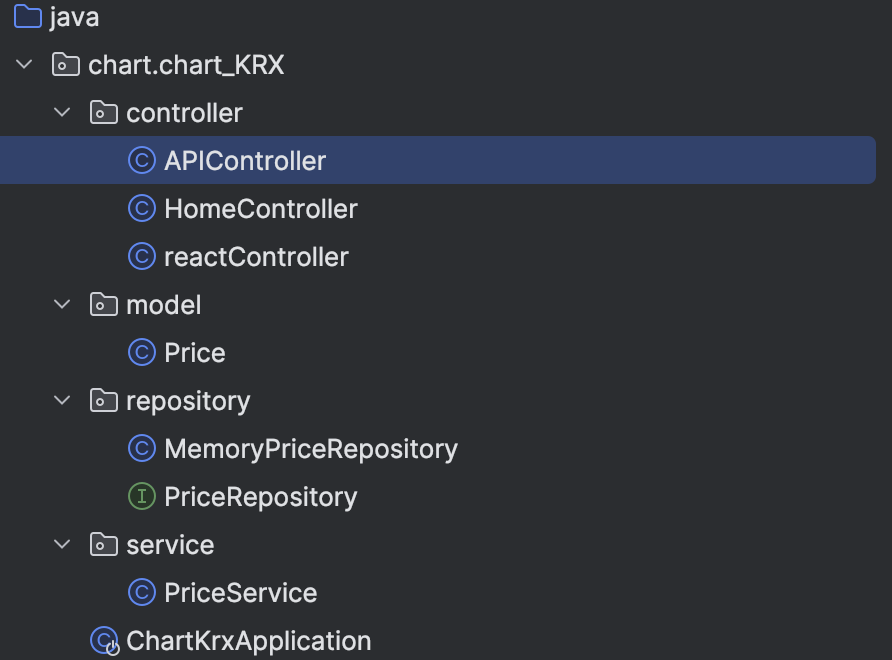Viewport: 892px width, 660px height.
Task: Click the java folder icon
Action: (28, 17)
